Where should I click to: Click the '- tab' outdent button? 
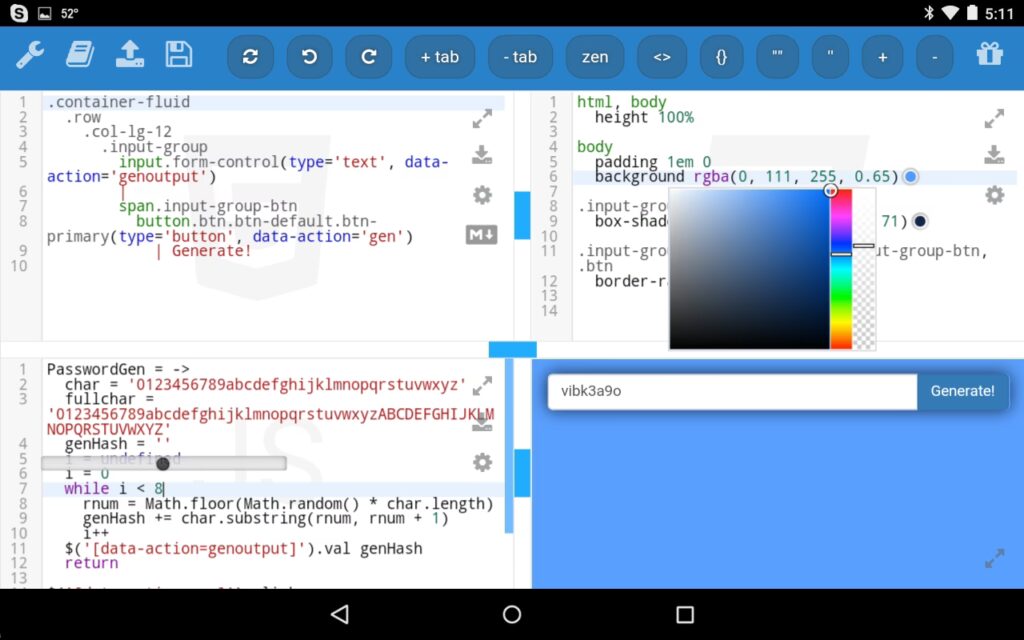tap(519, 57)
